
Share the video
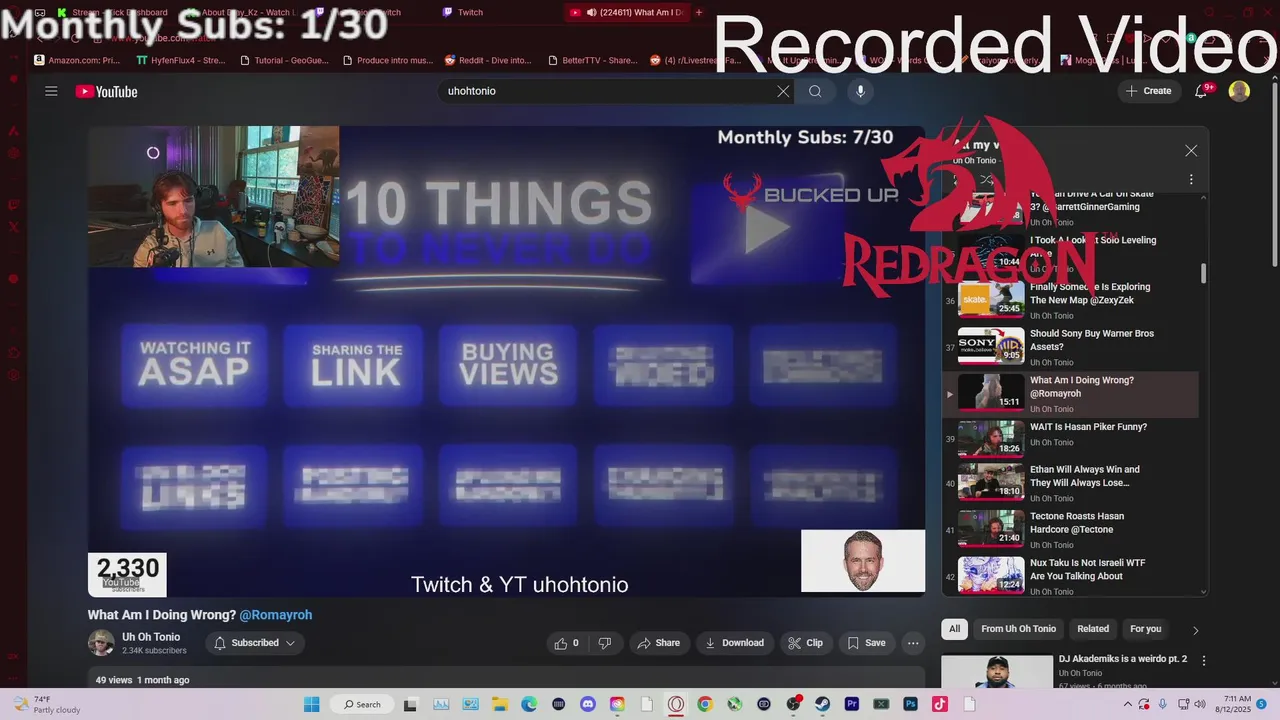click(x=658, y=643)
